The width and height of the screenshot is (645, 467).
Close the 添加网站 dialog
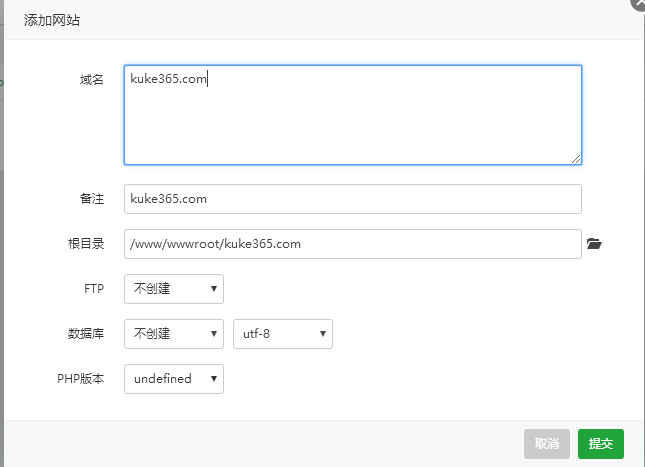click(x=638, y=3)
